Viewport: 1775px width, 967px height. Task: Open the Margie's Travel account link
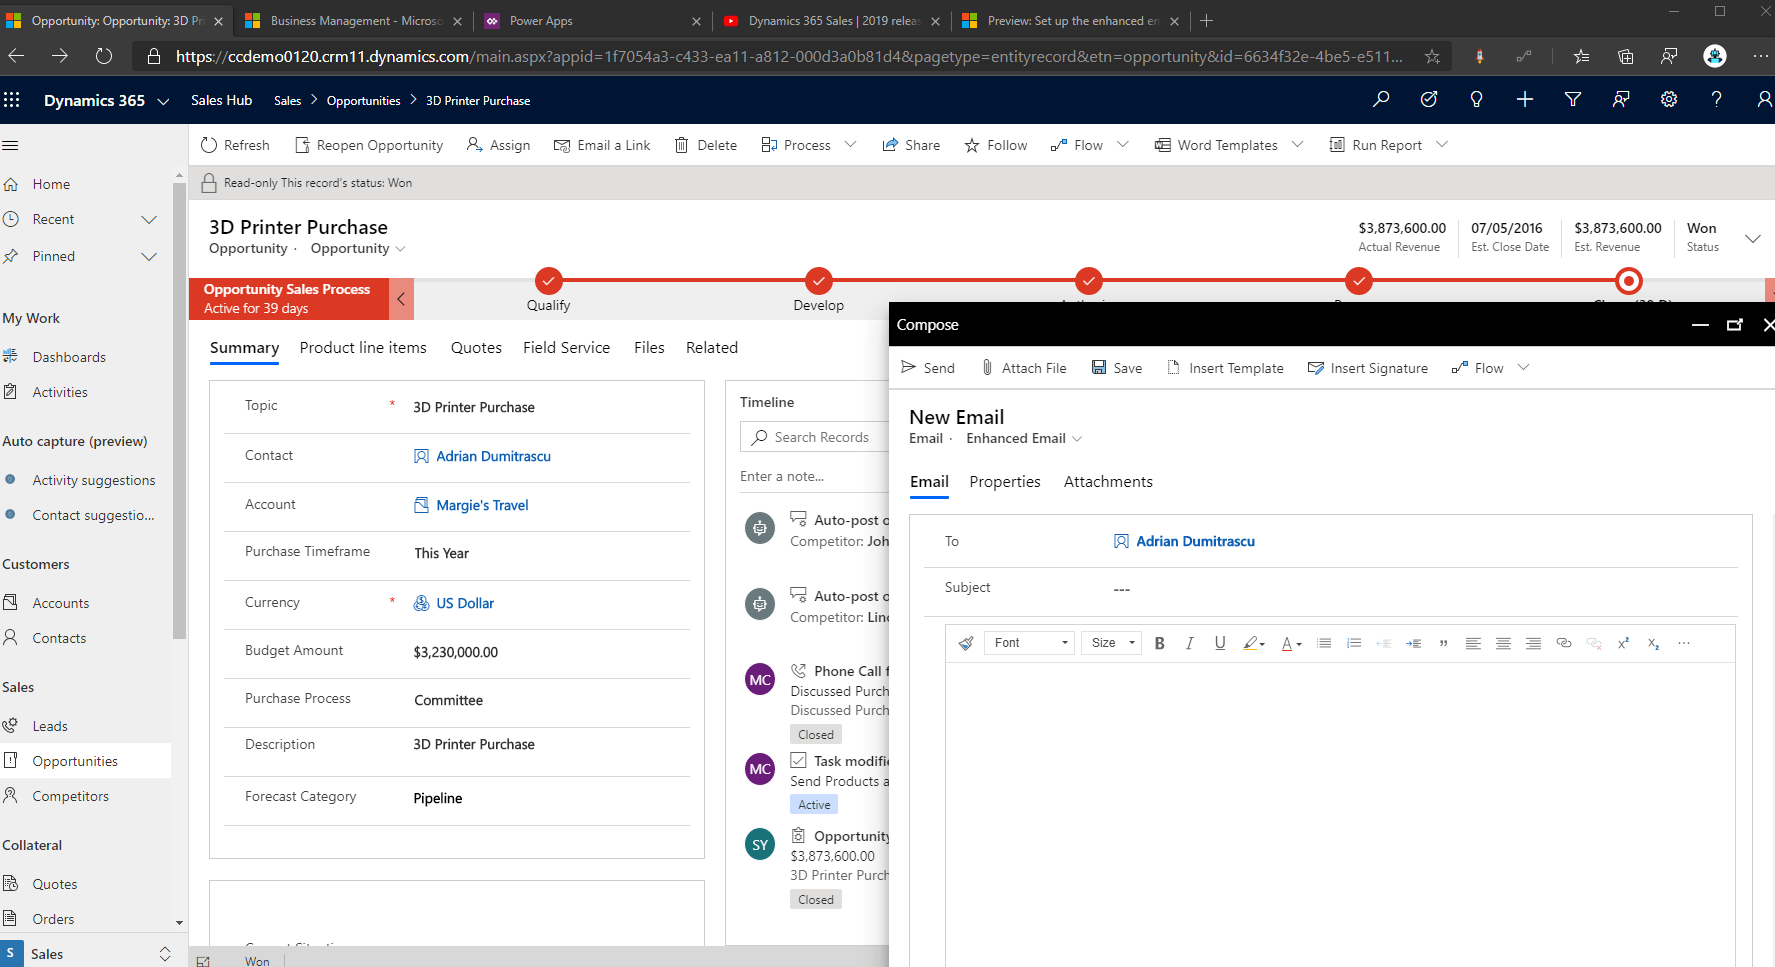[482, 505]
